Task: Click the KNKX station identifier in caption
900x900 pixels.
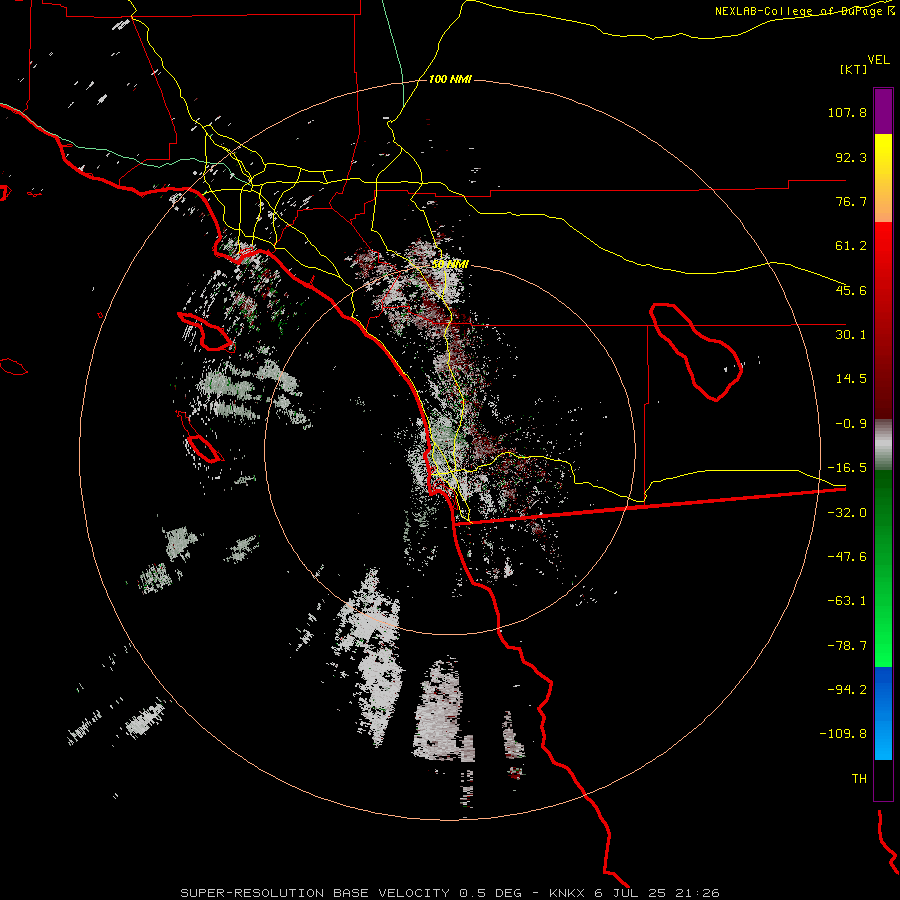Action: pos(566,893)
